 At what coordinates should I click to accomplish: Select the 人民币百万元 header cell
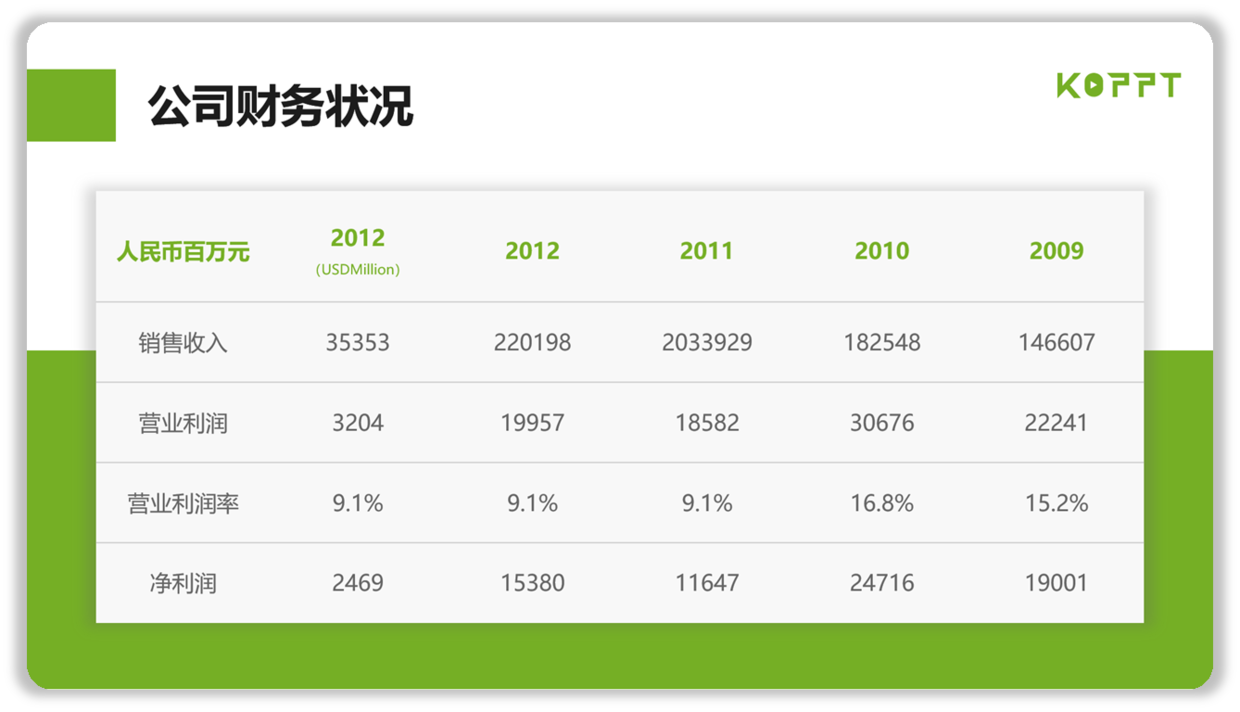pyautogui.click(x=183, y=251)
